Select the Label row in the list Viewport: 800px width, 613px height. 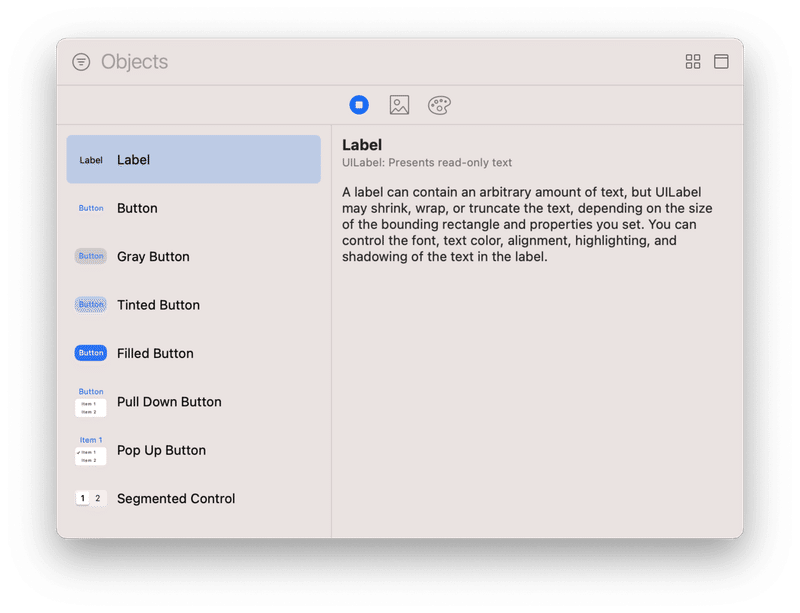[193, 159]
